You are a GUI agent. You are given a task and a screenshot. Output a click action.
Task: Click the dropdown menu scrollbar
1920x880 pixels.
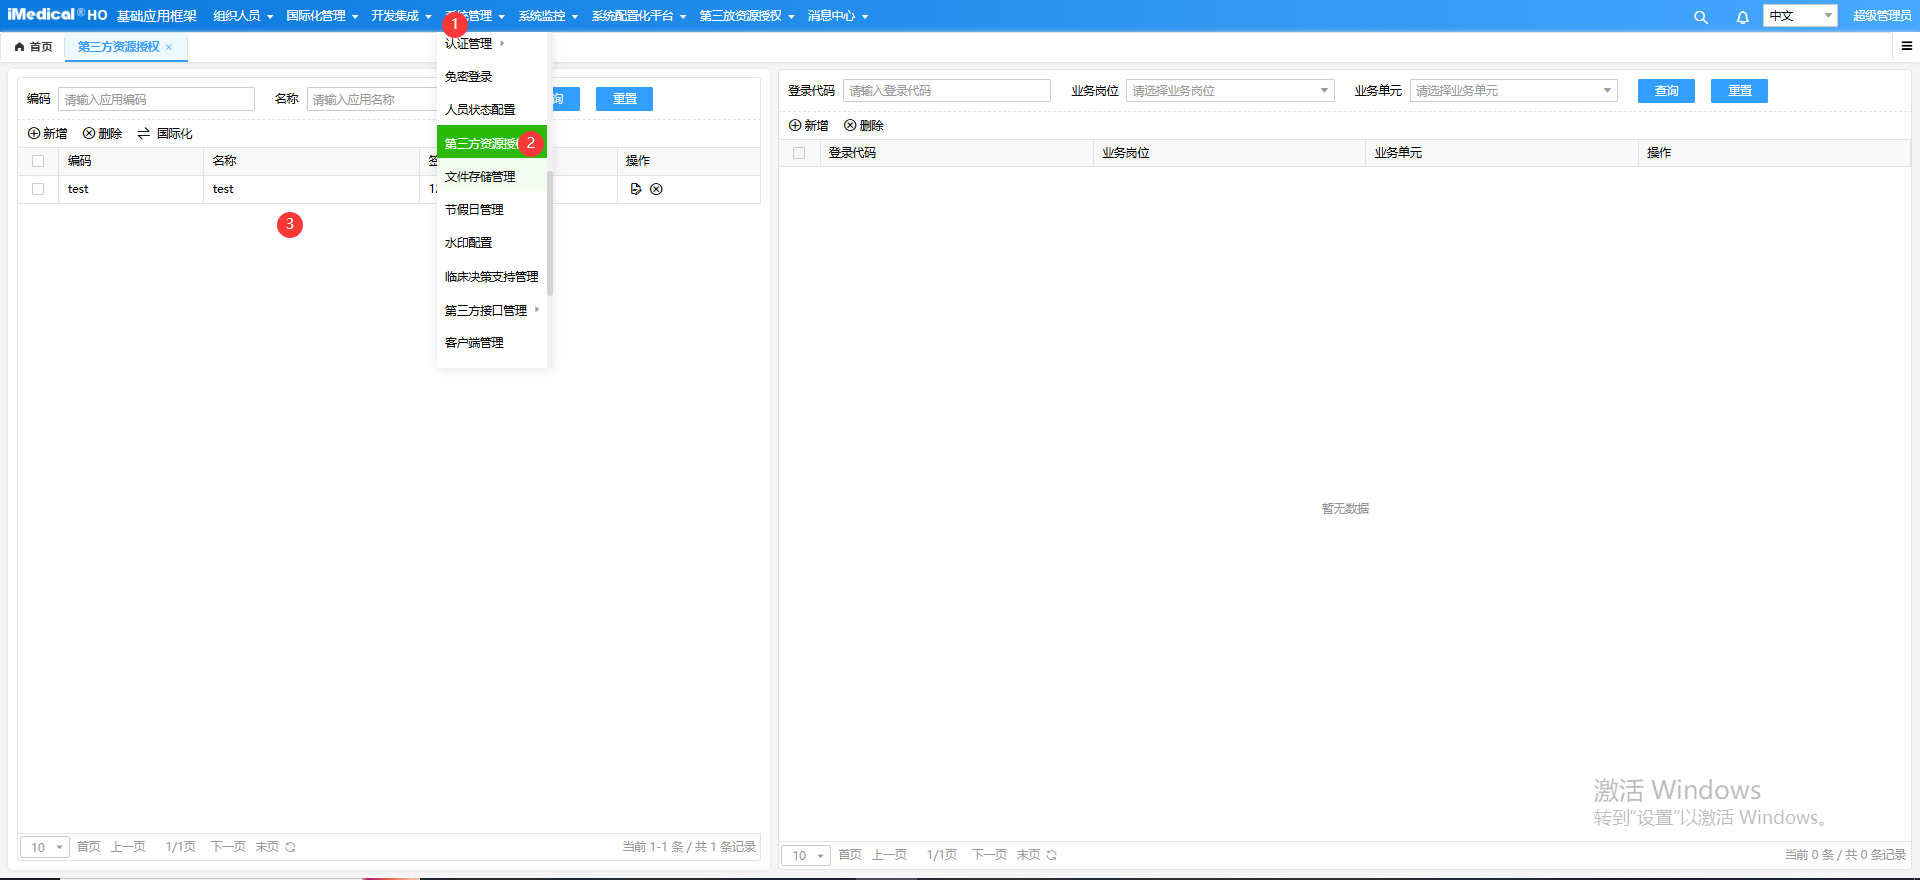[x=550, y=233]
